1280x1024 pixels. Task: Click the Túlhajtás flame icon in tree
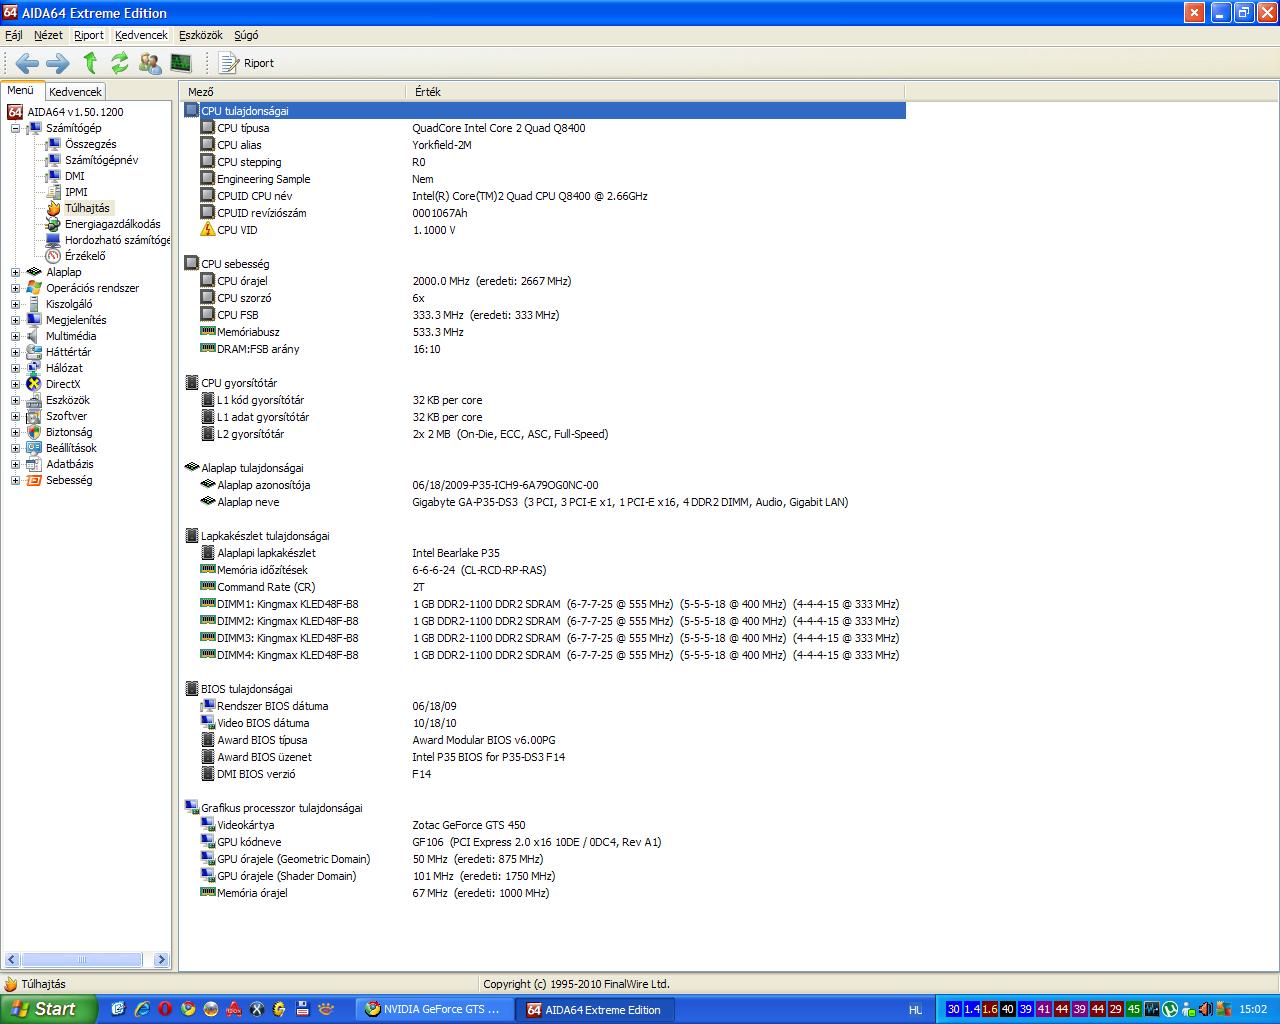pyautogui.click(x=53, y=208)
